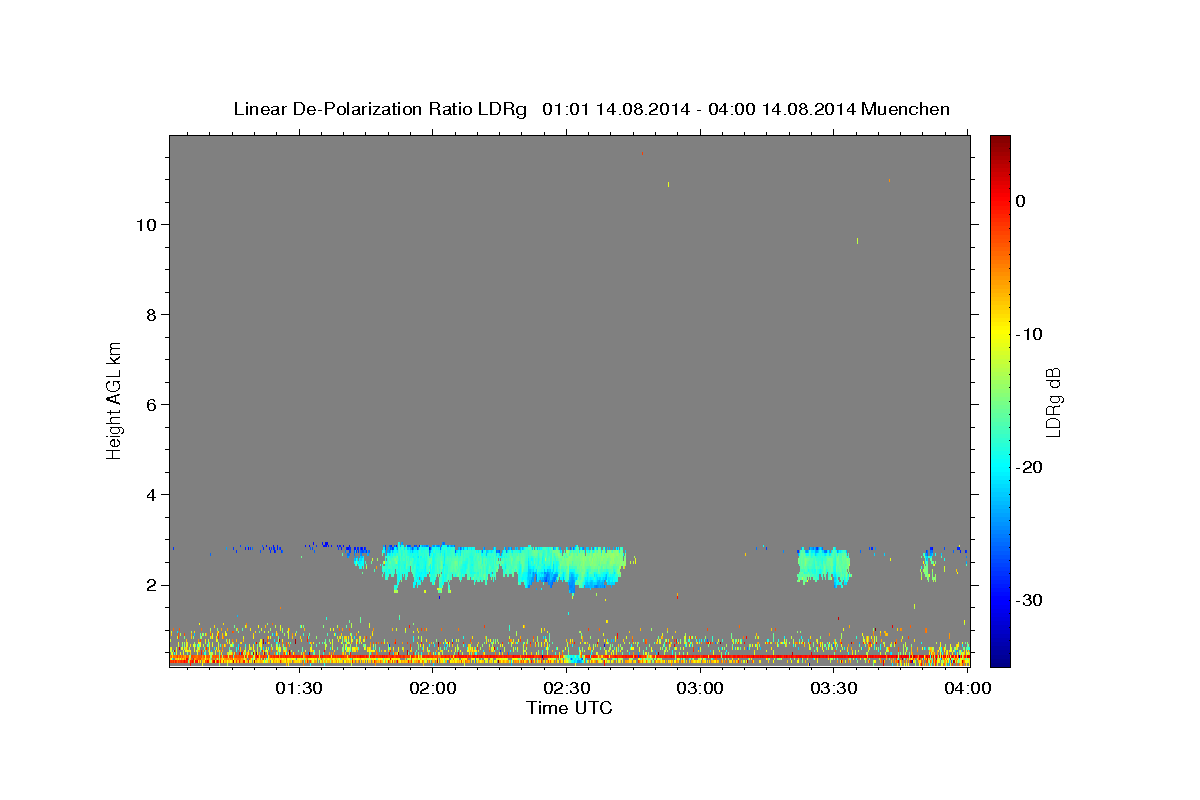This screenshot has height=800, width=1200.
Task: Click the 01:30 time tick label
Action: coord(298,689)
